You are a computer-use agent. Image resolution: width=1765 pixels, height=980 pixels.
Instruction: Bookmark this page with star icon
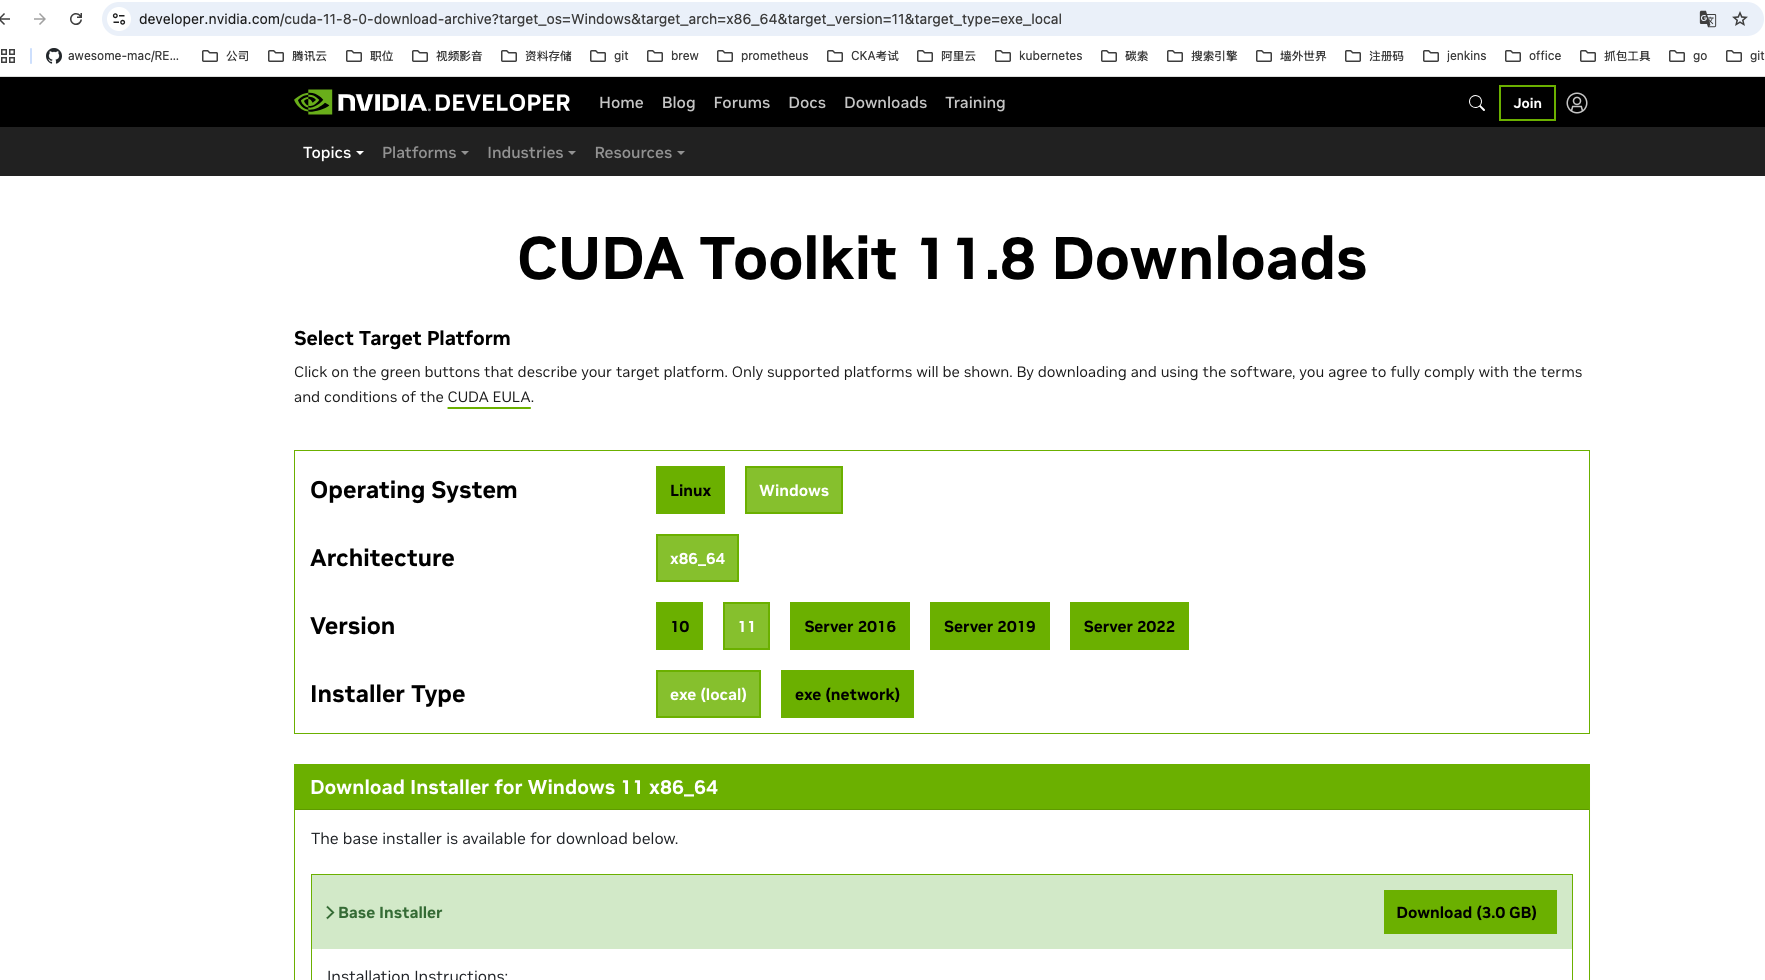coord(1740,19)
